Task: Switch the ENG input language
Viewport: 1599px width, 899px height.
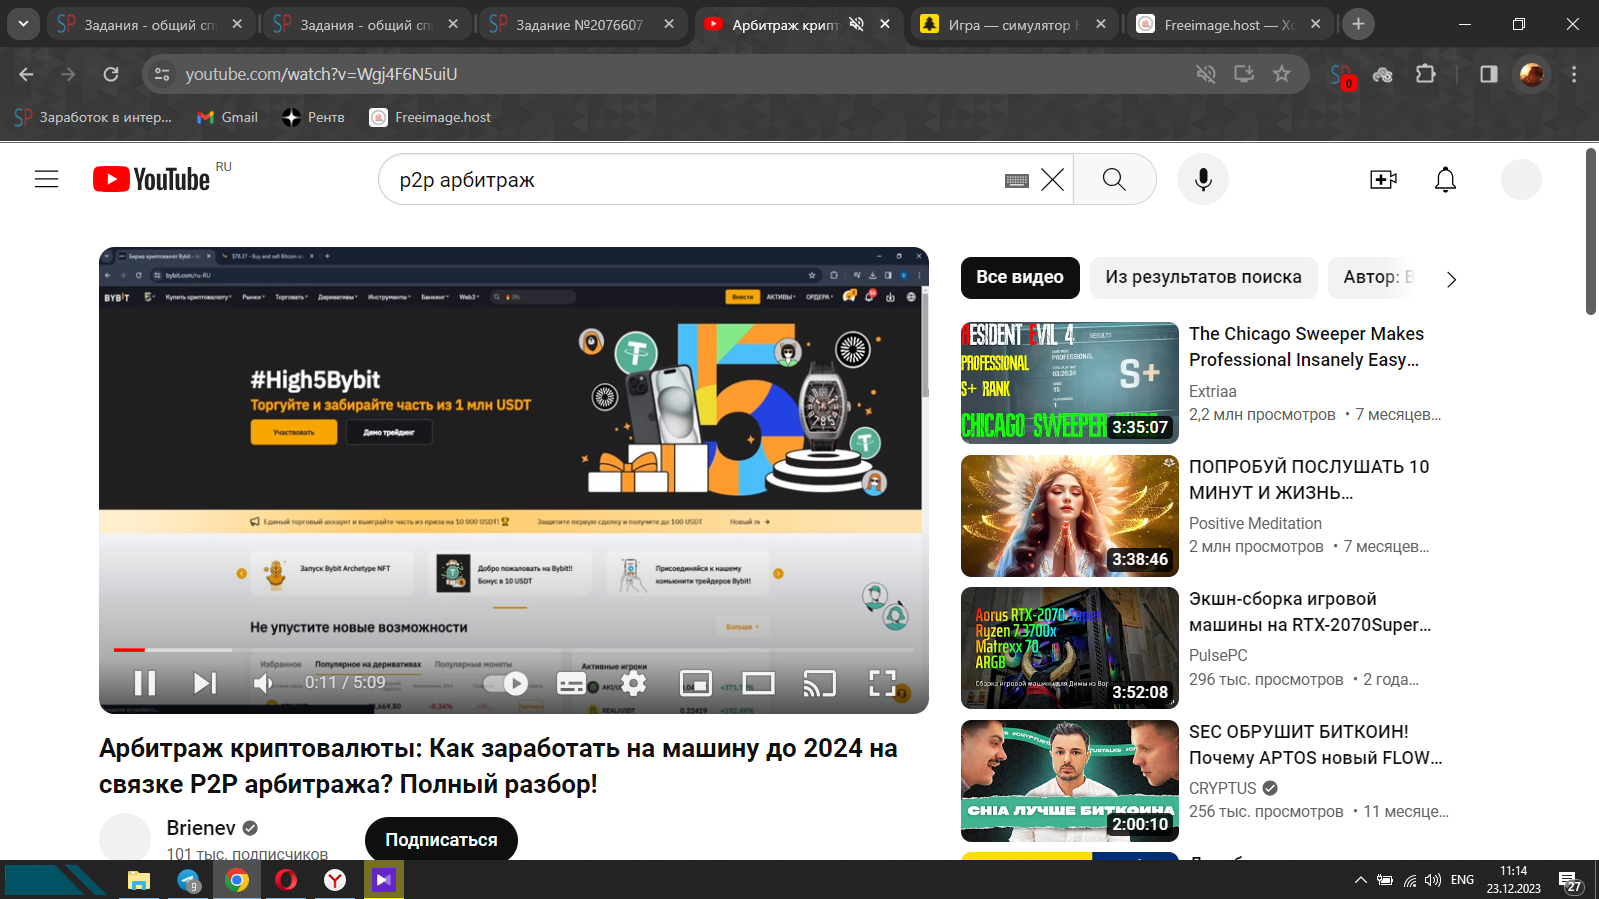Action: tap(1462, 880)
